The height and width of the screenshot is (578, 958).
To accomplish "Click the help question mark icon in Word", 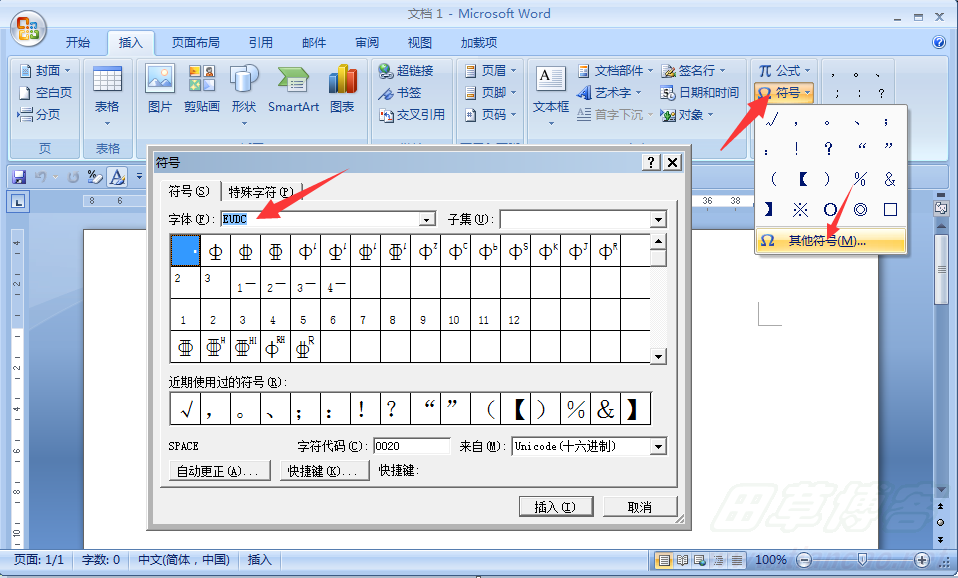I will [939, 42].
